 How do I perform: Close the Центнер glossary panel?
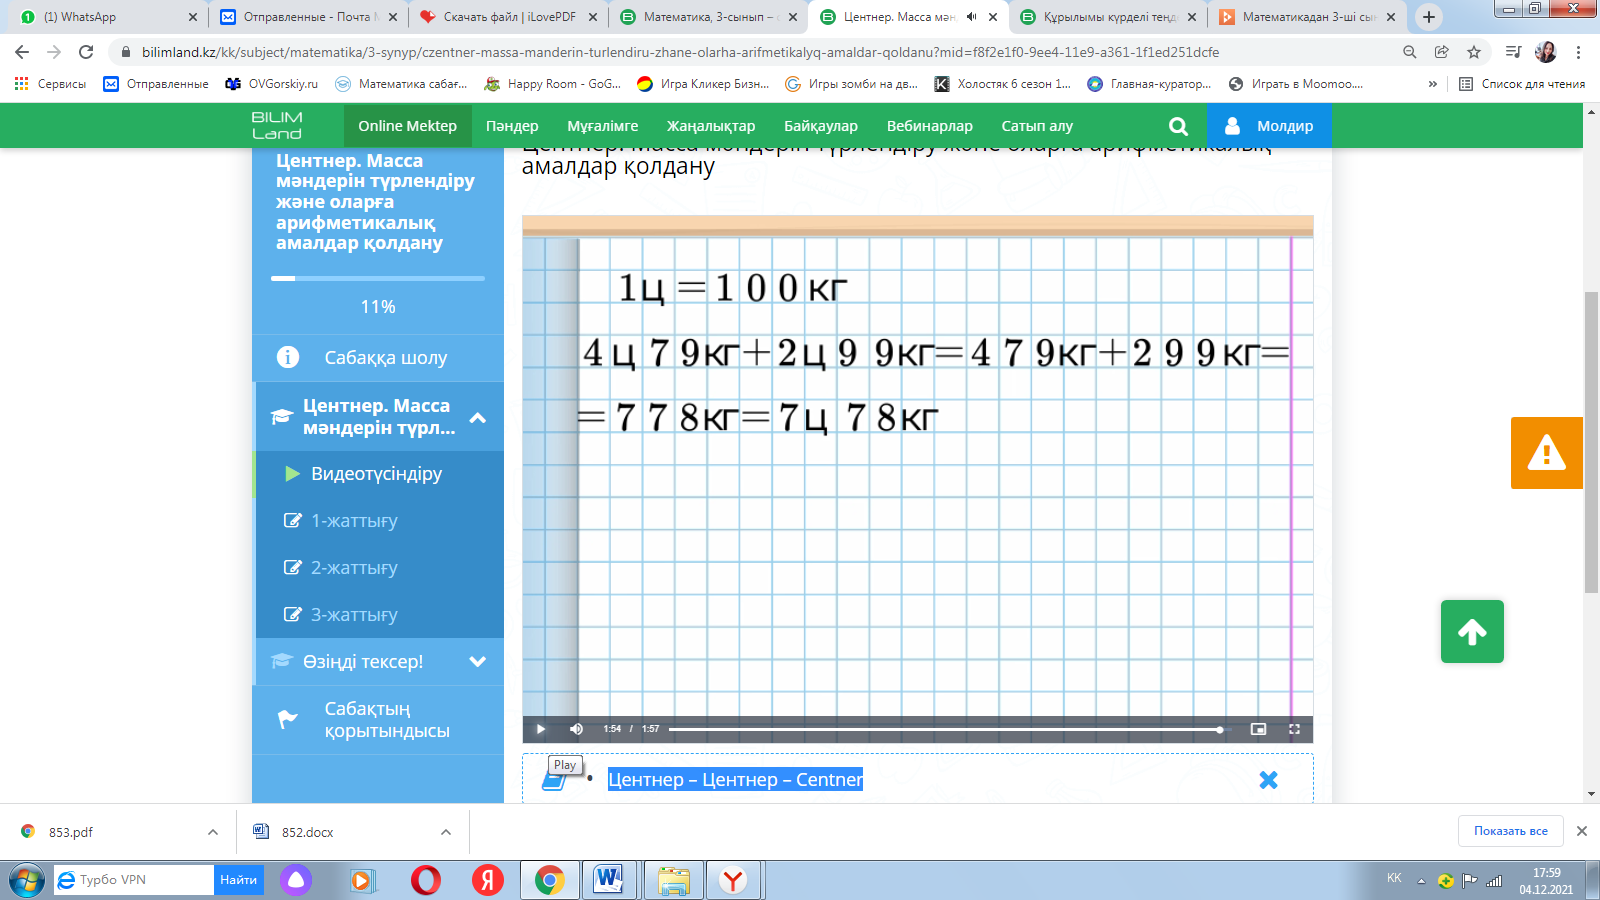coord(1268,780)
